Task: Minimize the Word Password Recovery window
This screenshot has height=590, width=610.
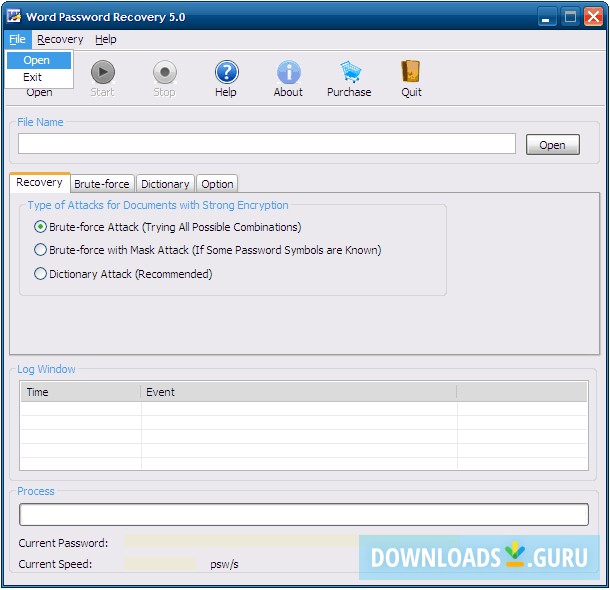Action: click(546, 17)
